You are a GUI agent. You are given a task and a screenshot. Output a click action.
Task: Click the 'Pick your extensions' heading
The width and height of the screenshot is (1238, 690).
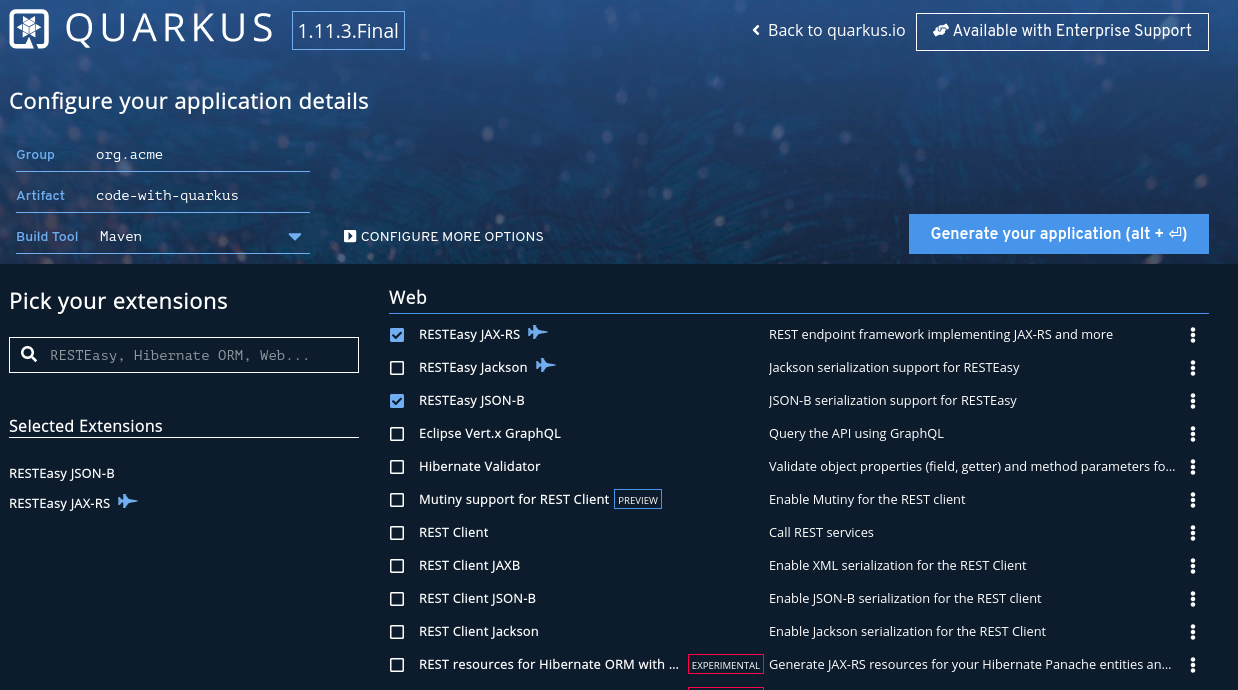click(x=118, y=302)
